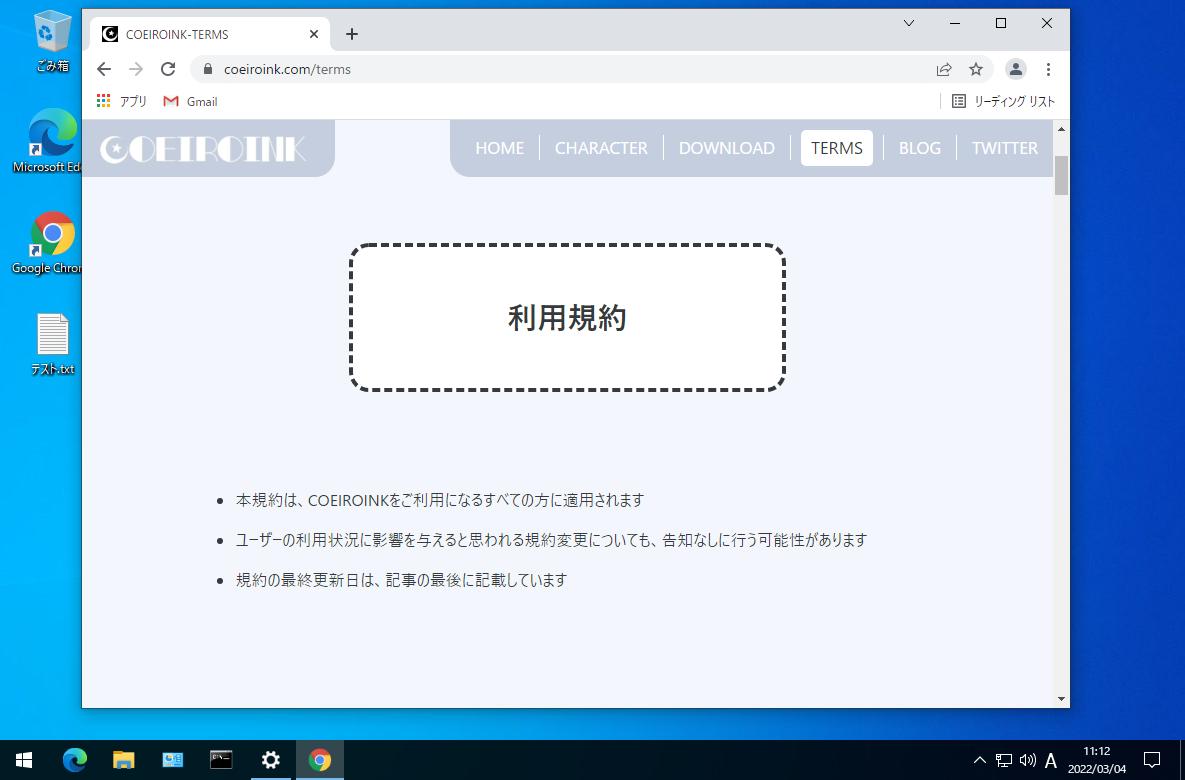Launch Edge from the taskbar
The width and height of the screenshot is (1185, 780).
tap(74, 760)
